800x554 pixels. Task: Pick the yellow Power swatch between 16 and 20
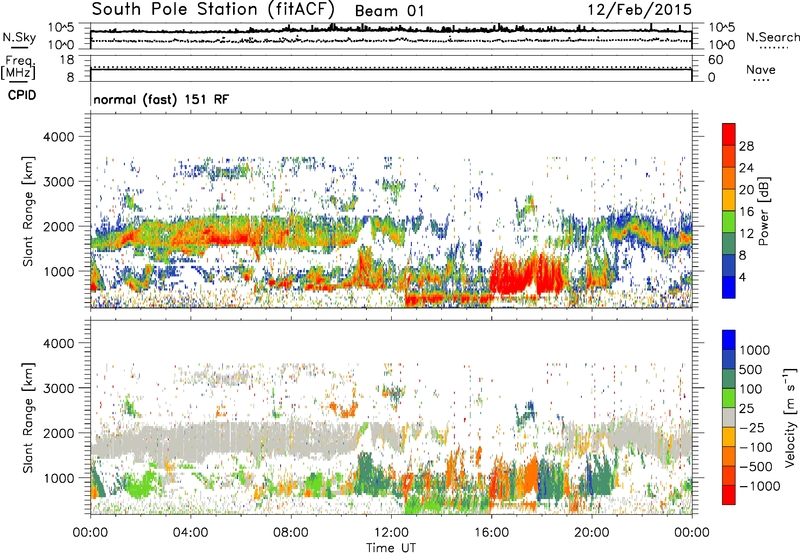point(729,200)
